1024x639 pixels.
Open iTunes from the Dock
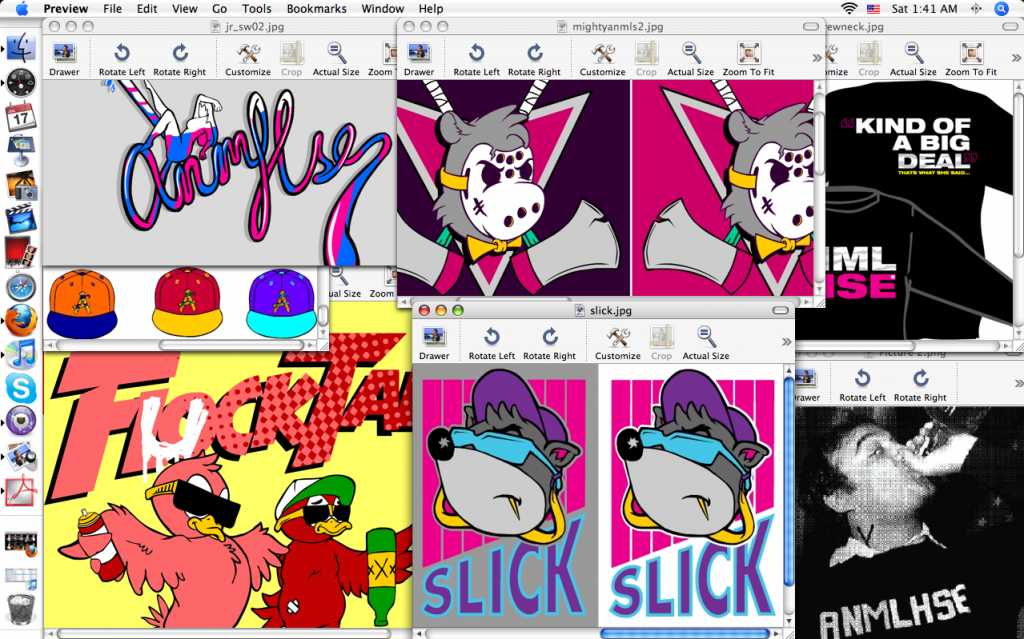pyautogui.click(x=21, y=355)
